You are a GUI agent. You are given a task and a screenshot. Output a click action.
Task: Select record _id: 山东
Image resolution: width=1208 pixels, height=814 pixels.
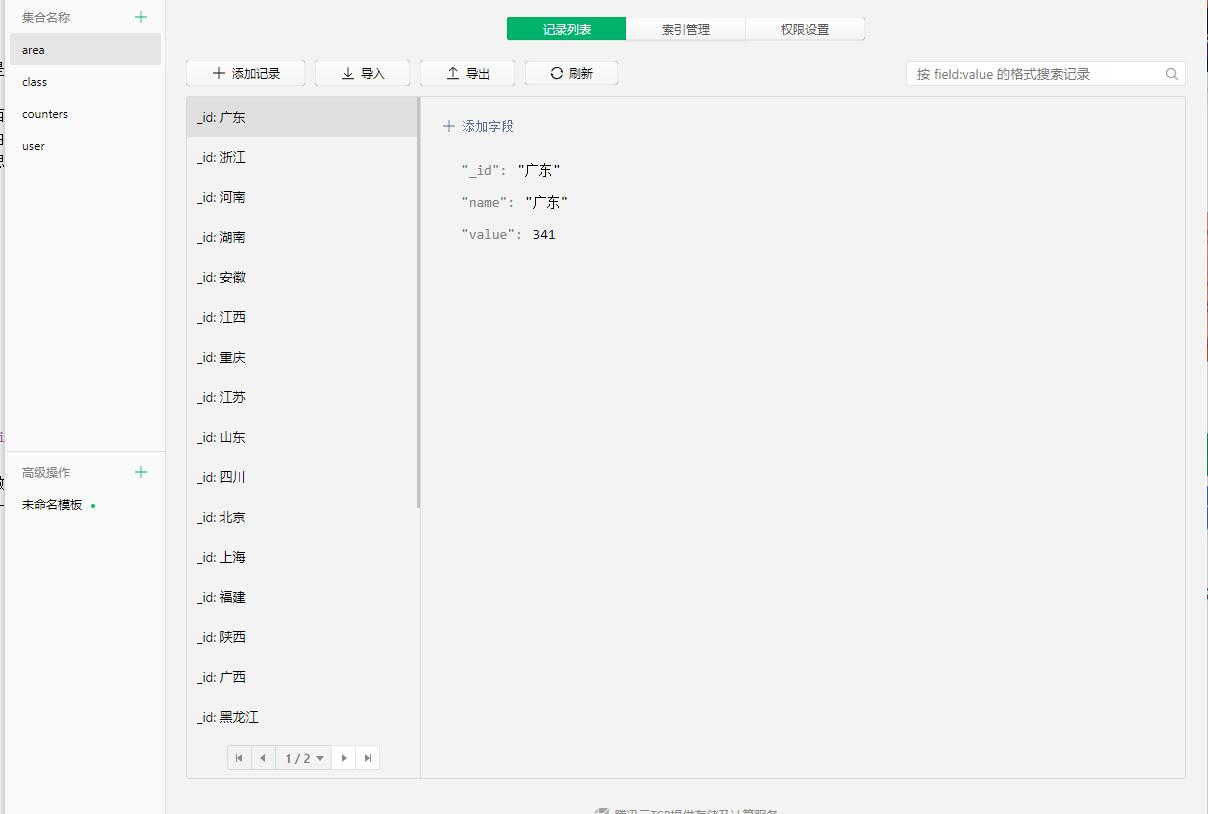(301, 437)
